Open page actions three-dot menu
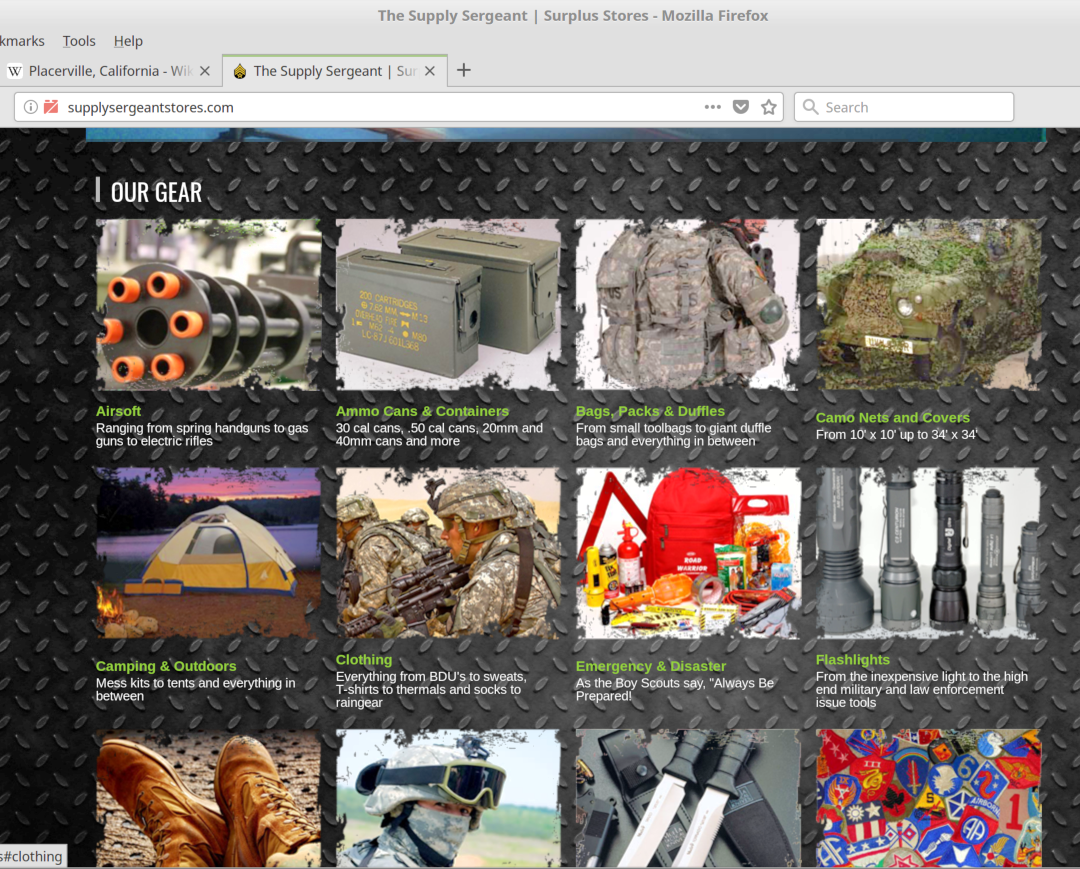 (x=712, y=107)
